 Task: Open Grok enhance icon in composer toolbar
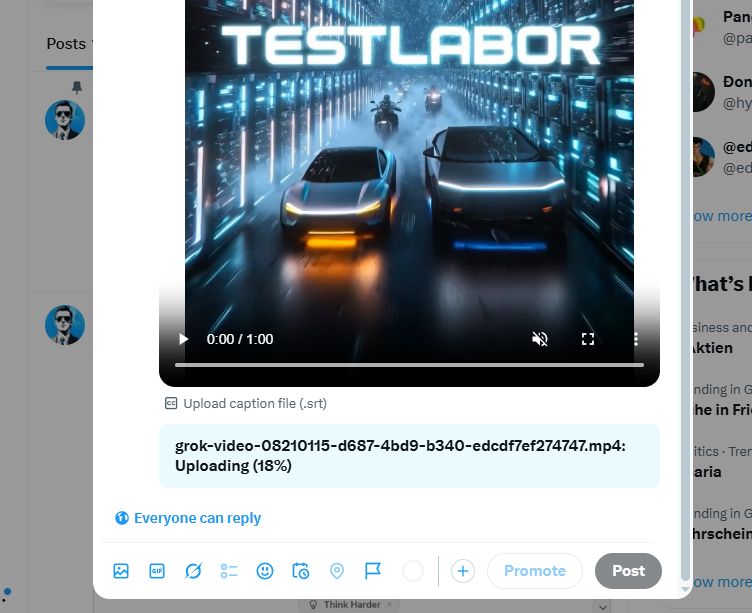click(x=193, y=571)
